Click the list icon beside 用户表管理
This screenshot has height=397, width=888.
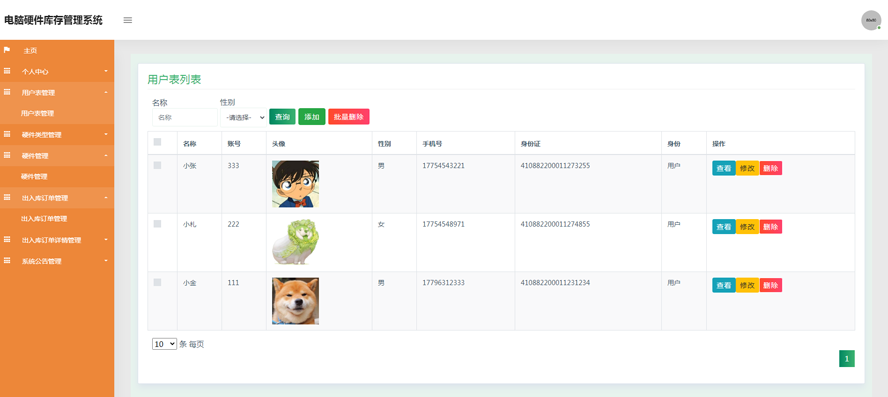7,92
